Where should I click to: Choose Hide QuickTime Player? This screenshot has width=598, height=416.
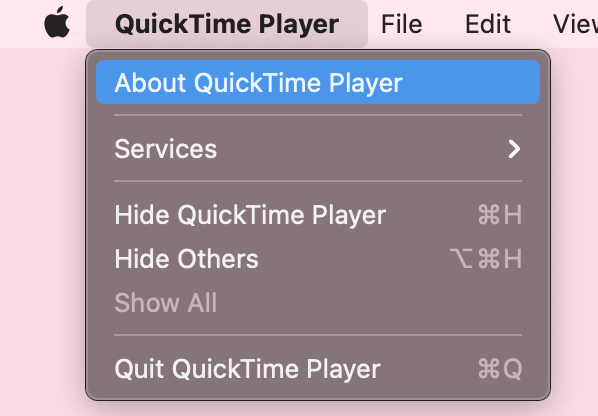[318, 215]
